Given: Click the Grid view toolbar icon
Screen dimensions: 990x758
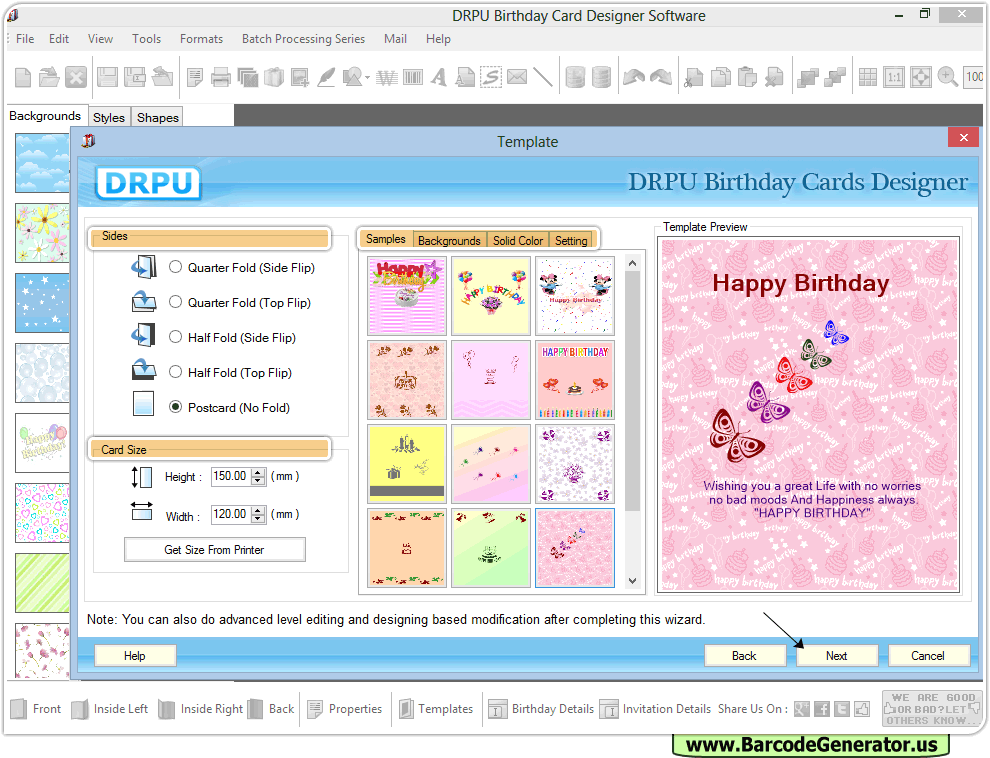Looking at the screenshot, I should 868,77.
